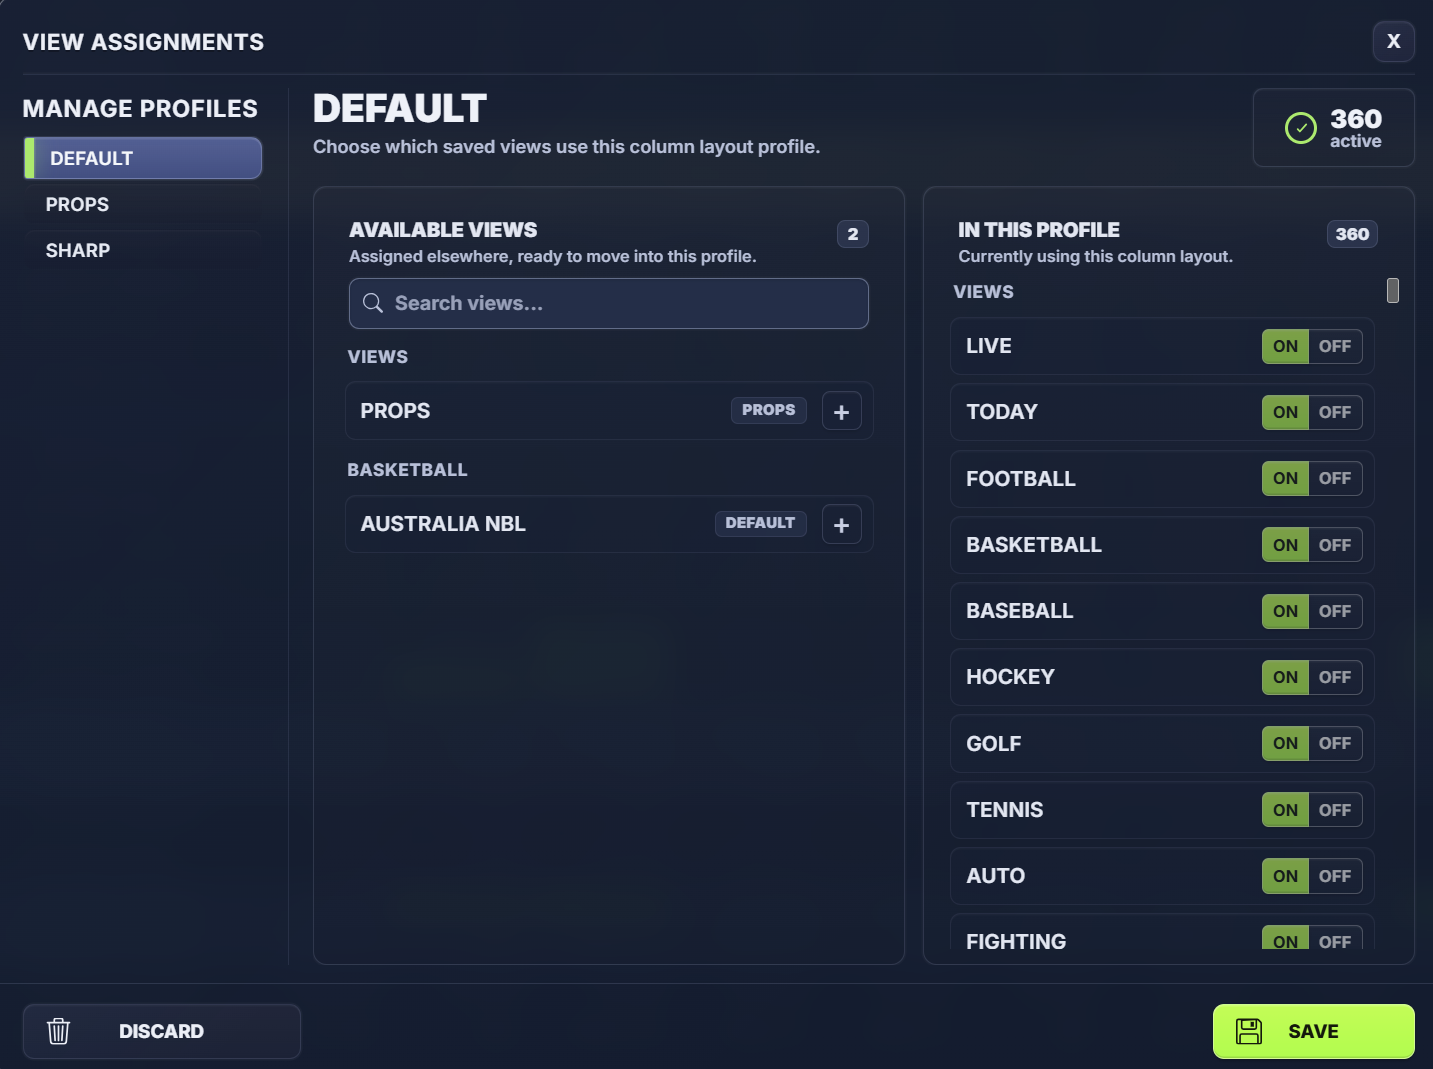This screenshot has height=1069, width=1433.
Task: Click the magnifier icon in the search box
Action: [373, 303]
